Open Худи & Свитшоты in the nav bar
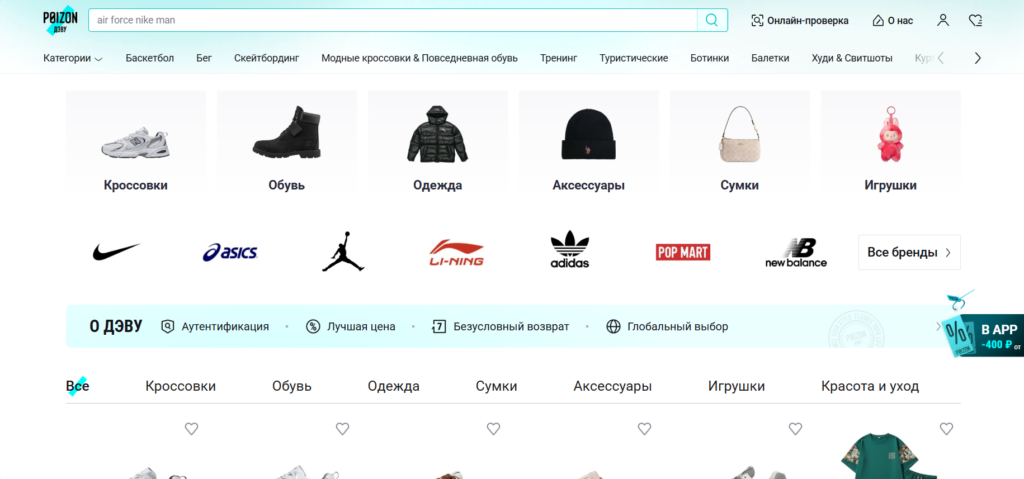This screenshot has height=479, width=1024. (x=852, y=58)
